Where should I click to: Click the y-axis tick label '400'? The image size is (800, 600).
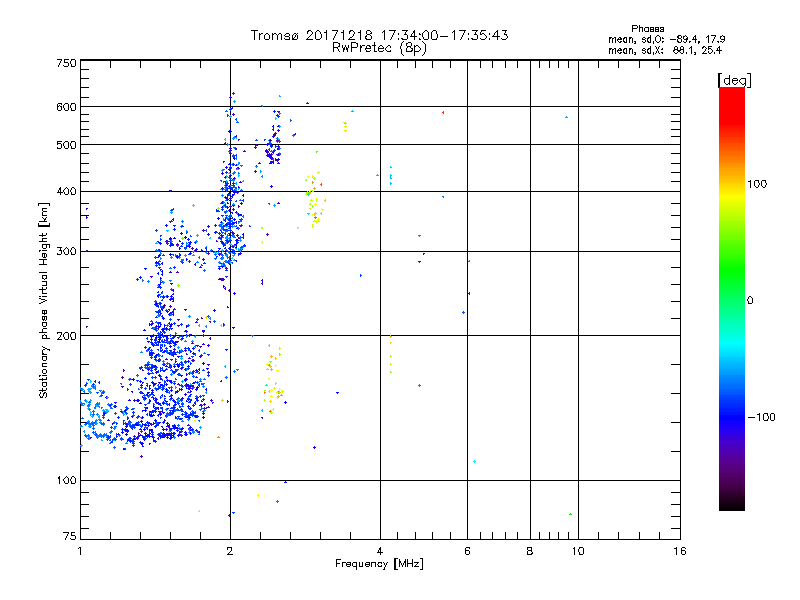click(66, 192)
